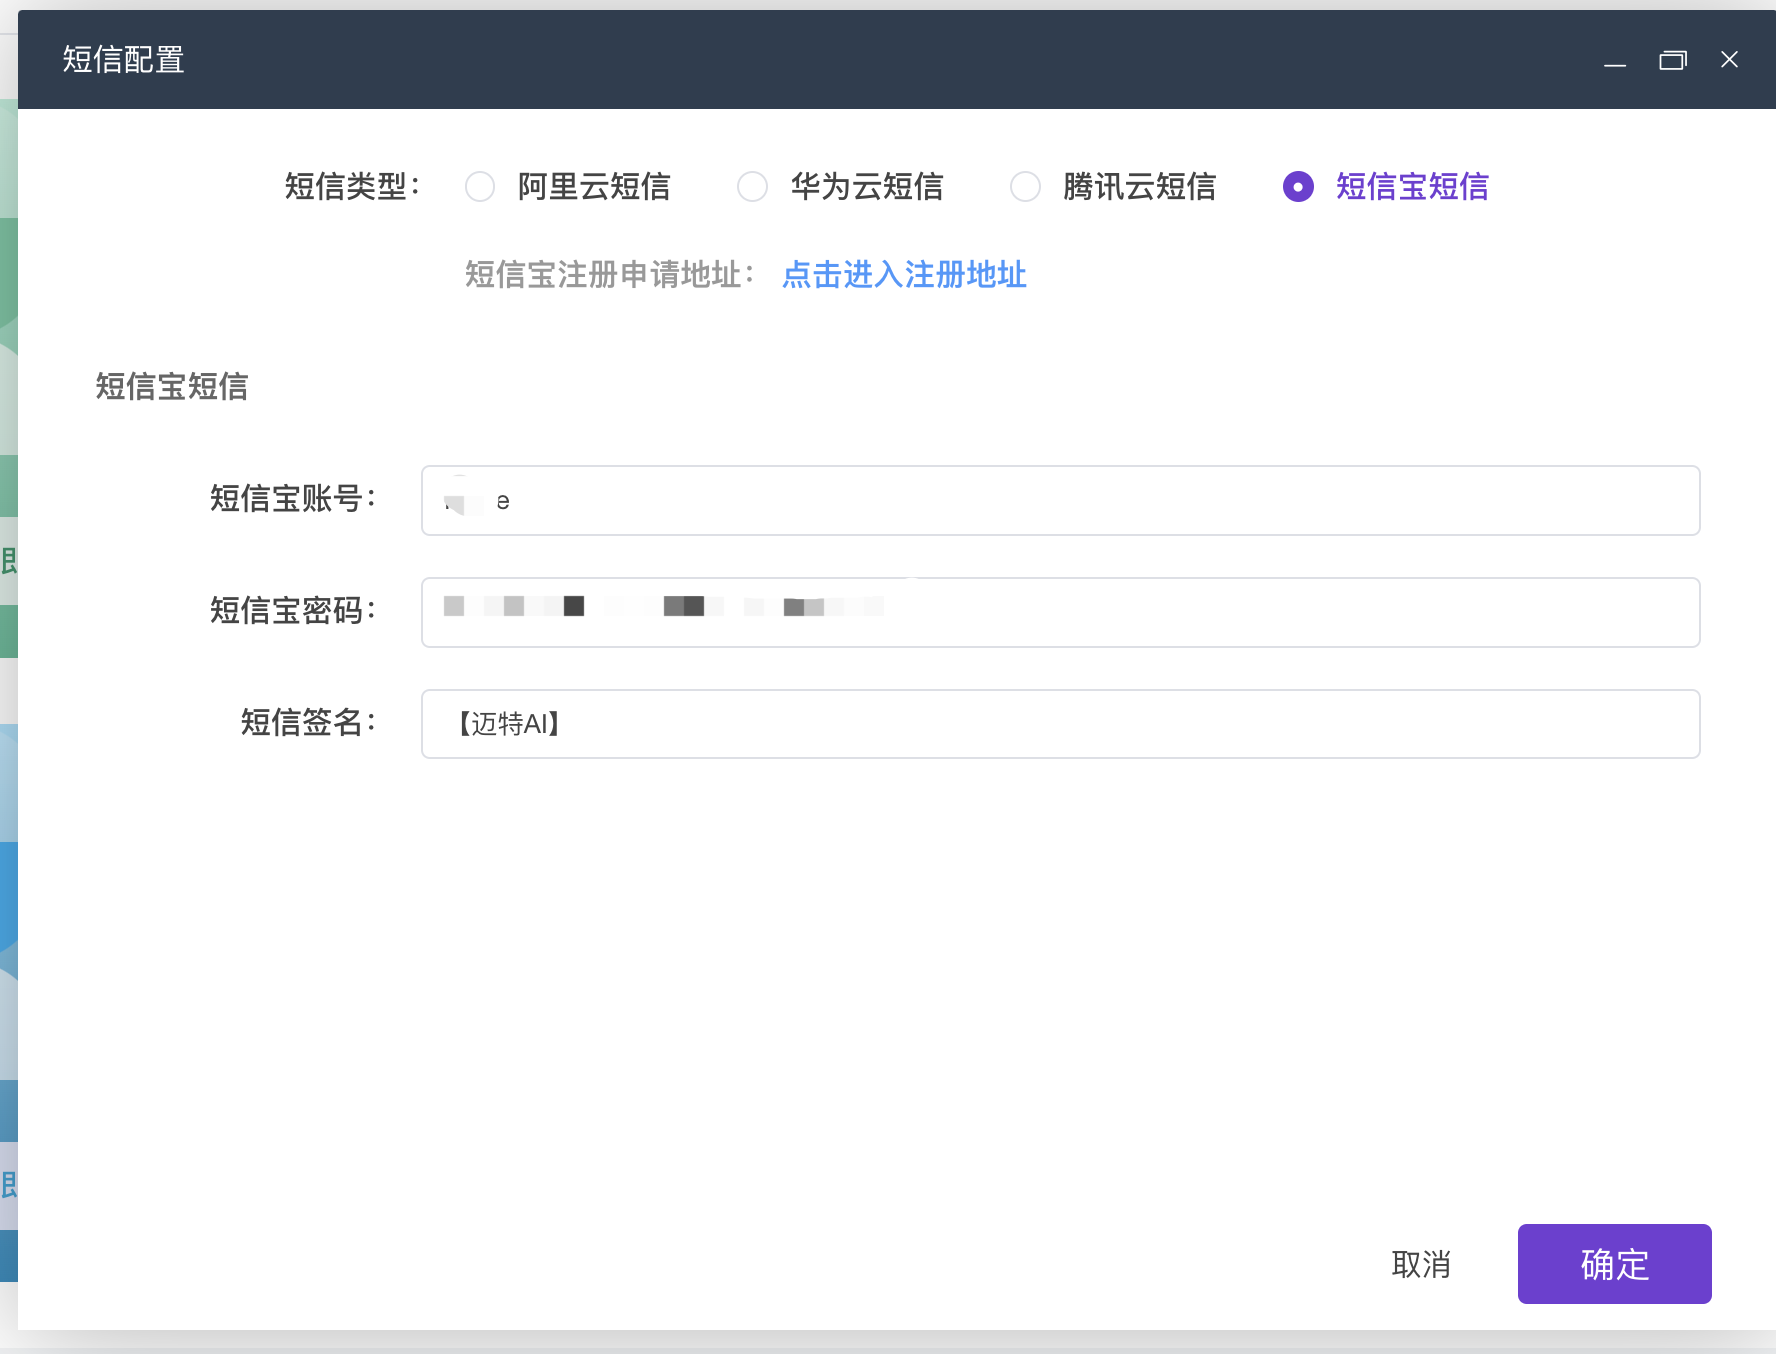This screenshot has width=1776, height=1354.
Task: Click the 短信宝账号 field label
Action: click(292, 500)
